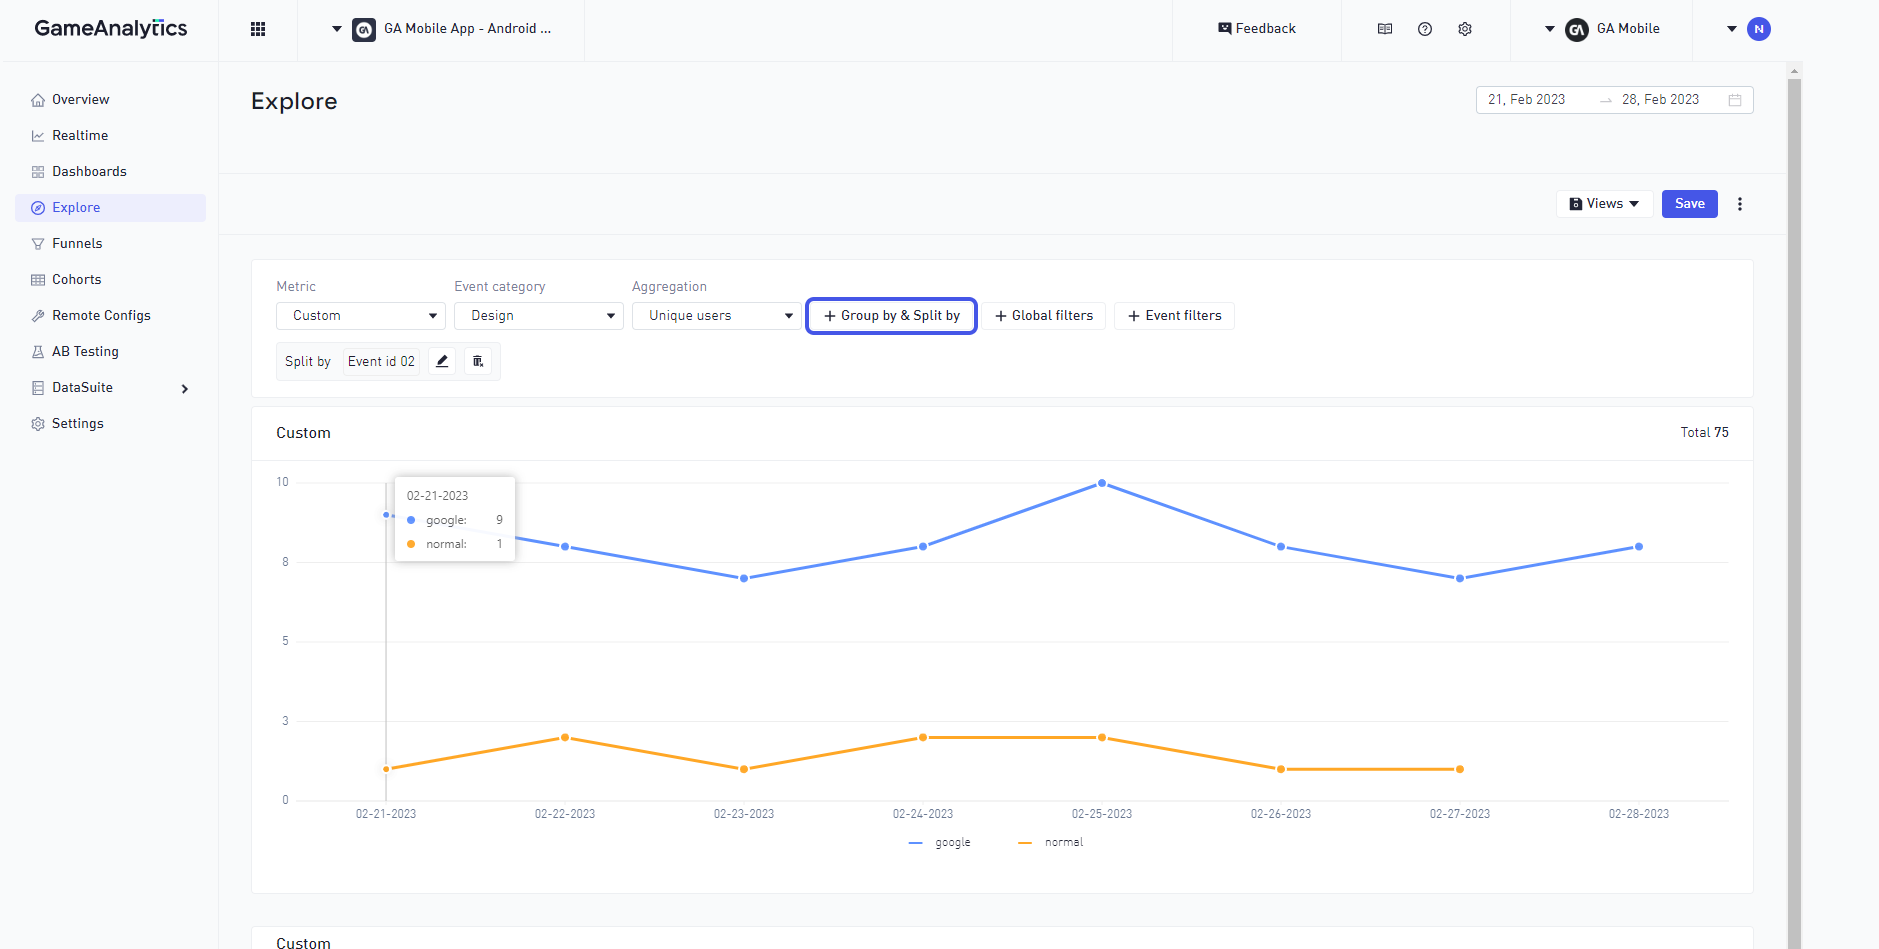The image size is (1879, 949).
Task: Select Explore in sidebar
Action: [x=110, y=208]
